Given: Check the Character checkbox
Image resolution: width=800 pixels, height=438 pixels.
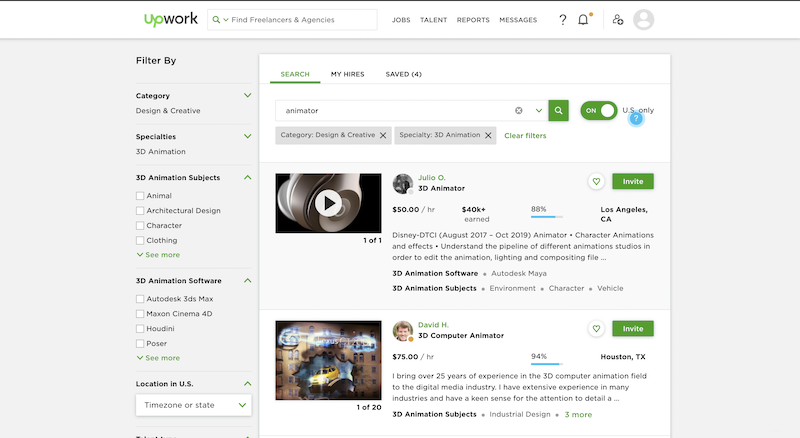Looking at the screenshot, I should click(x=140, y=225).
